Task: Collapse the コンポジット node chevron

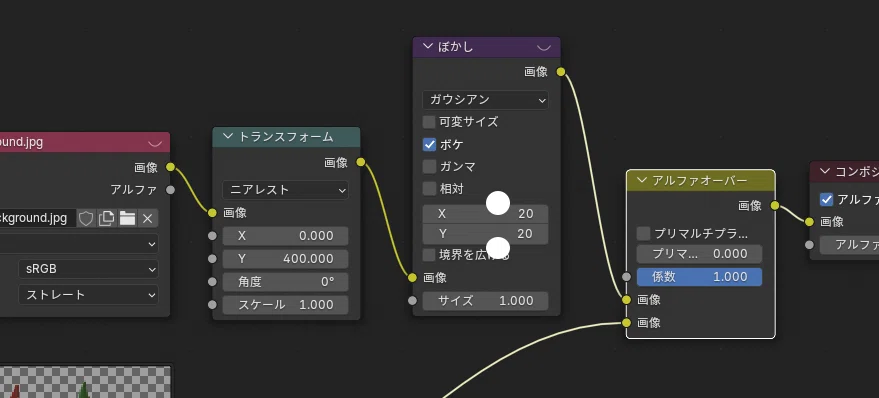Action: (x=825, y=172)
